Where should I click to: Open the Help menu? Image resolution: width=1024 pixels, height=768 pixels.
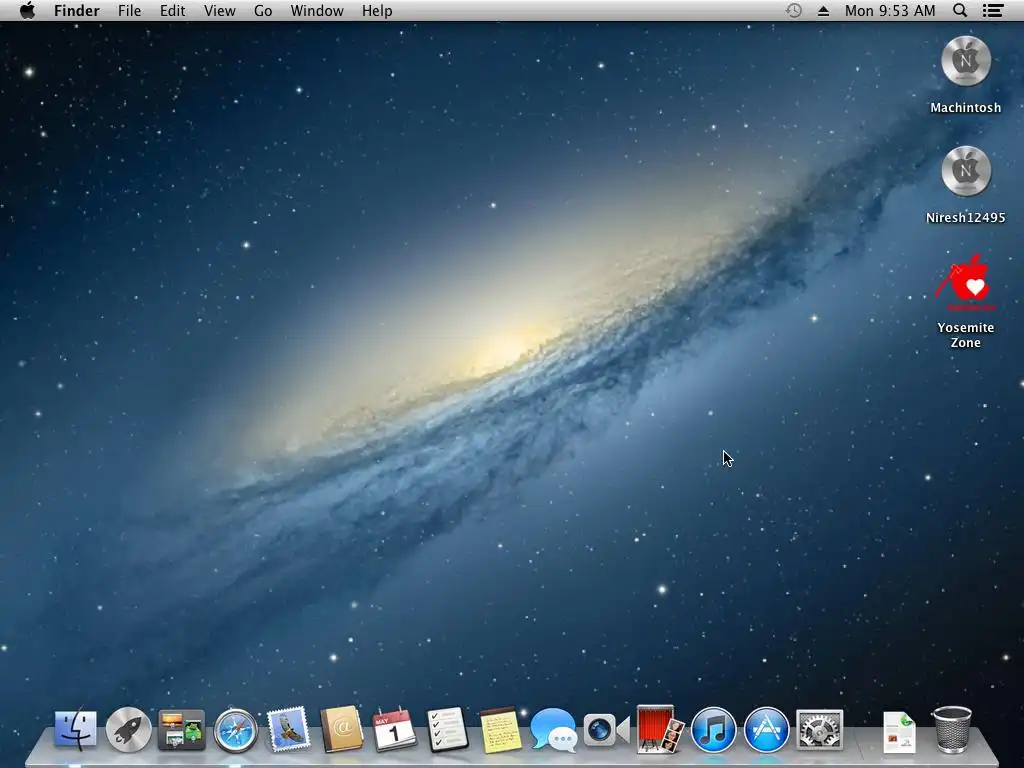(x=377, y=10)
